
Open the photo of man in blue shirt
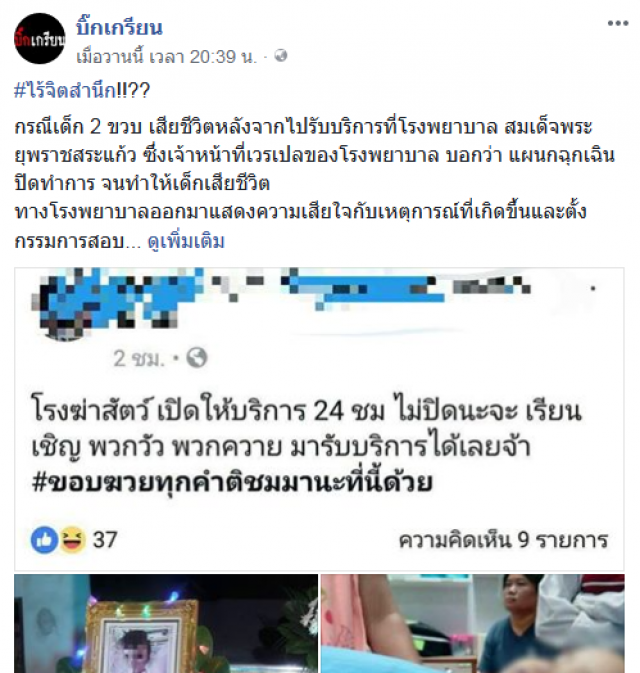point(473,624)
